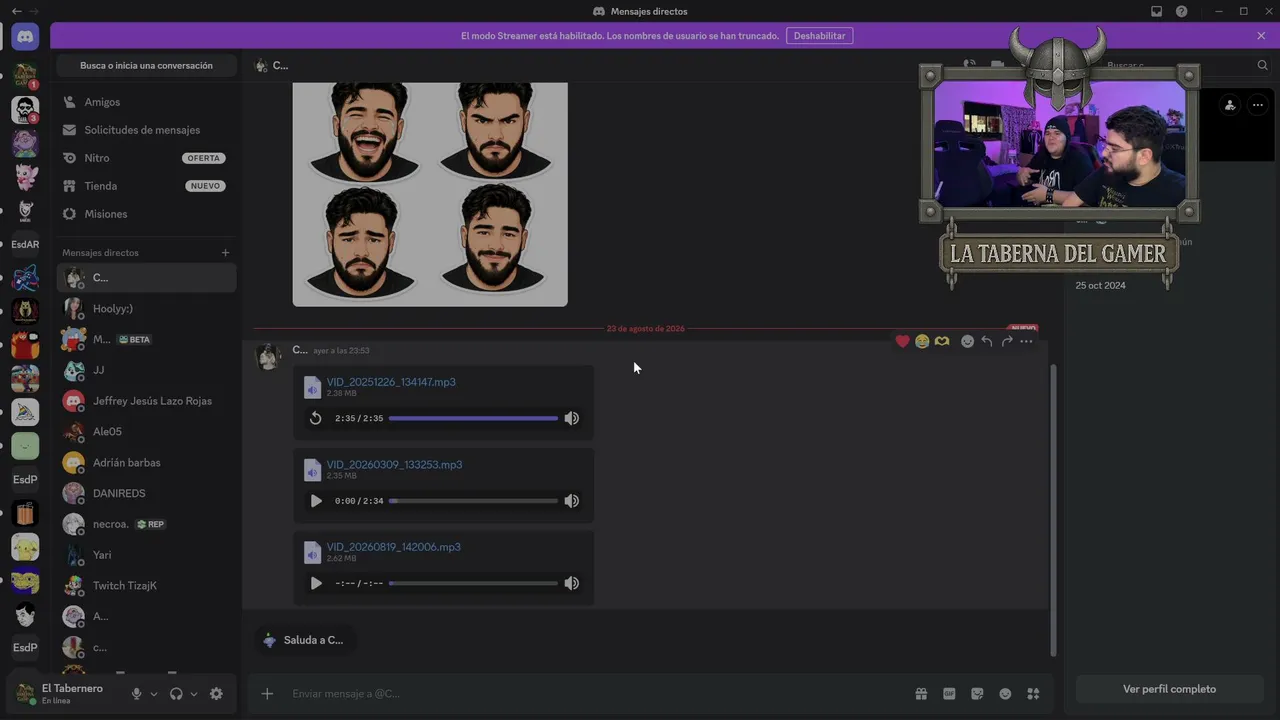Open Solicitudes de mensajes
Screen dimensions: 1280x720
(147, 130)
